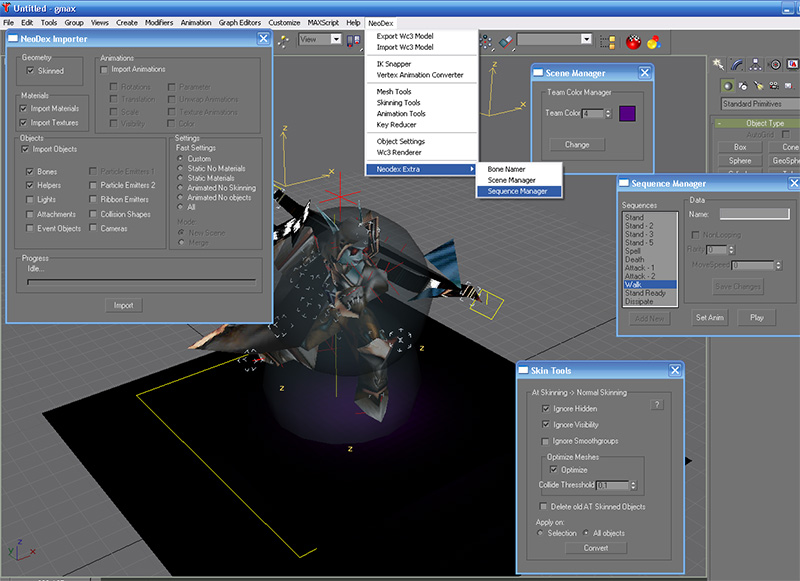Click Convert in Skin Tools
Screen dimensions: 800x581
596,548
